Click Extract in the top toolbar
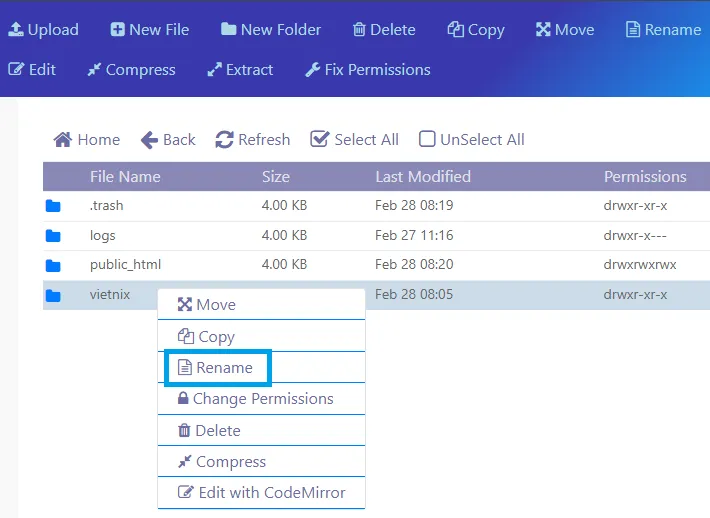Image resolution: width=710 pixels, height=518 pixels. pos(240,70)
